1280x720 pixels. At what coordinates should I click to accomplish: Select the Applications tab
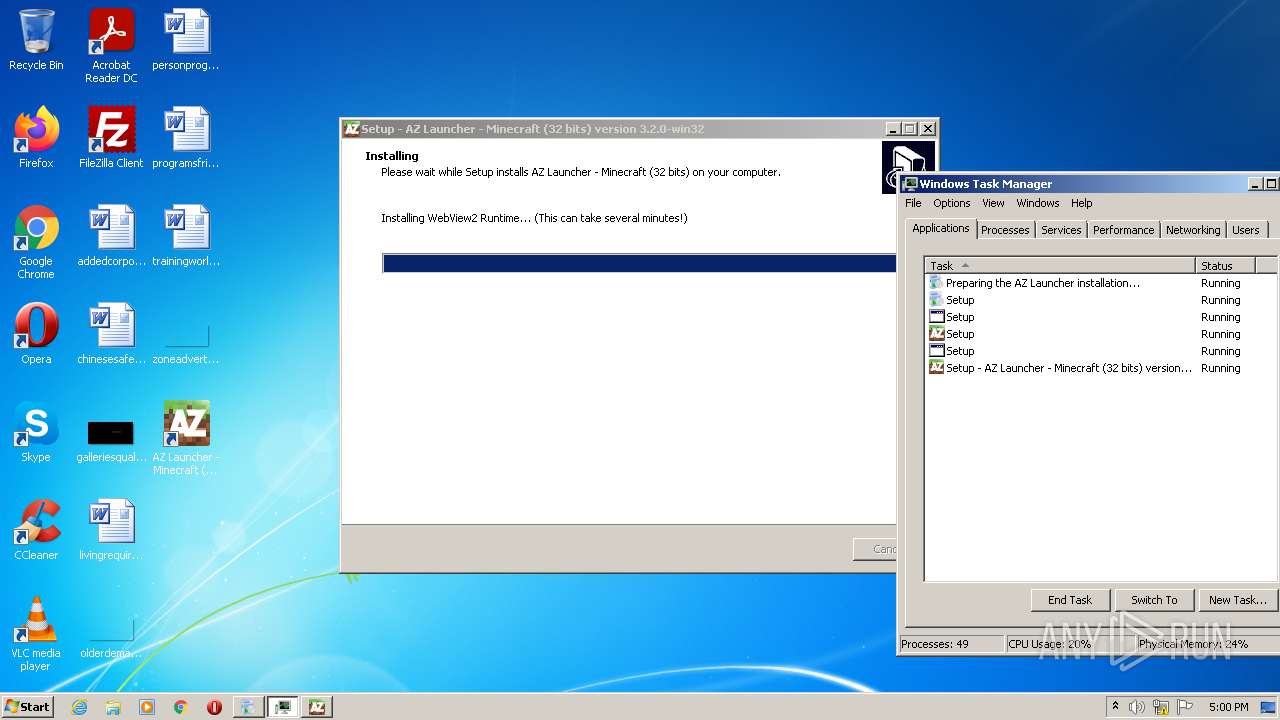(941, 228)
